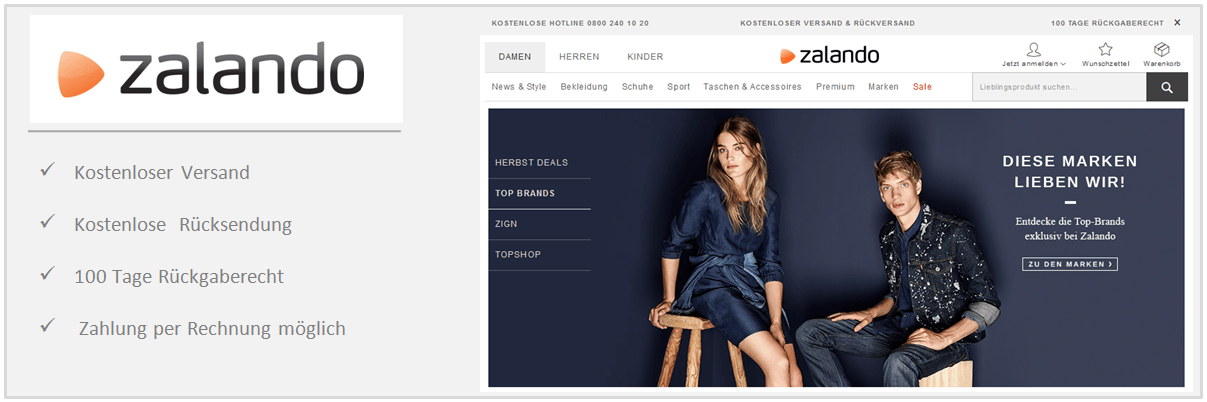Click the Kostenlose Rücksendung bullet text
This screenshot has width=1207, height=402.
pyautogui.click(x=183, y=225)
